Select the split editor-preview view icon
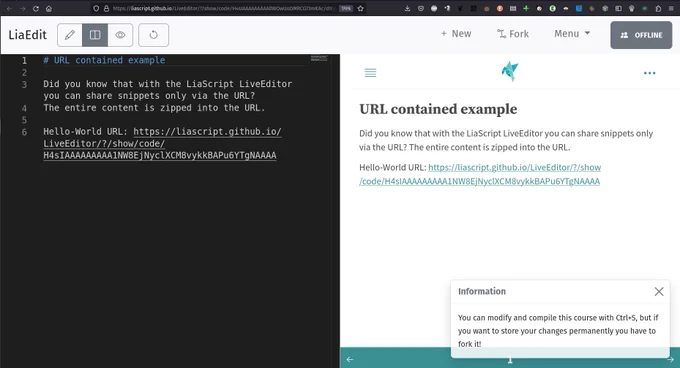680x368 pixels. [x=95, y=35]
